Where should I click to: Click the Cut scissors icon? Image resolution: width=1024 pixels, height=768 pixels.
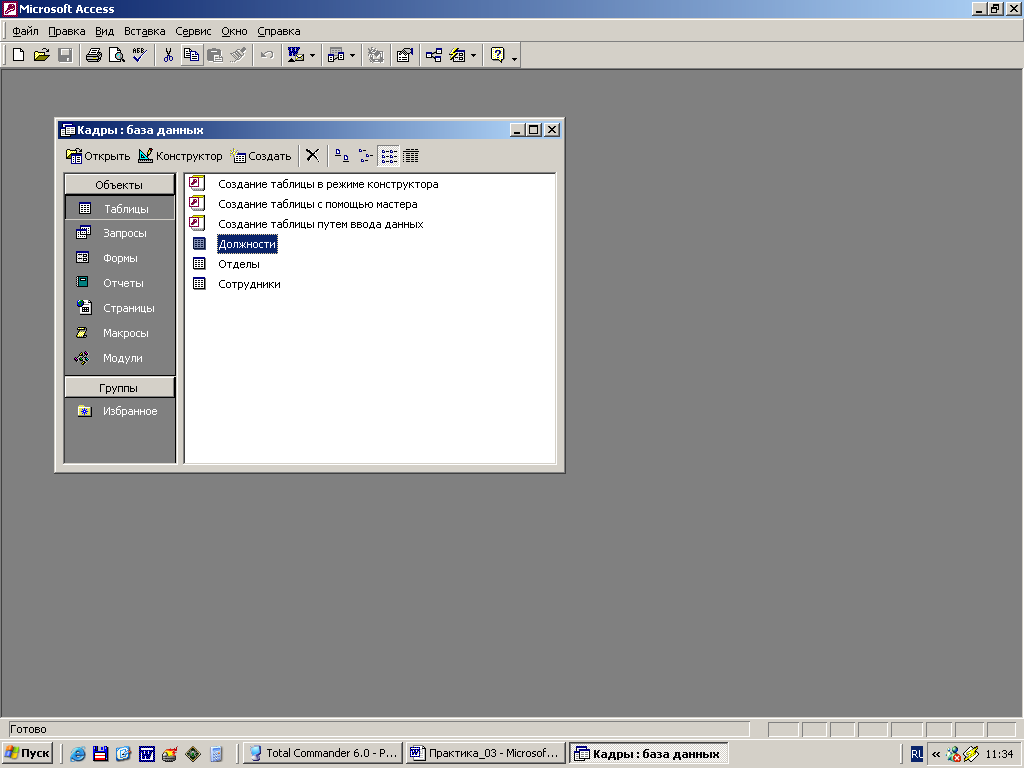click(x=168, y=55)
